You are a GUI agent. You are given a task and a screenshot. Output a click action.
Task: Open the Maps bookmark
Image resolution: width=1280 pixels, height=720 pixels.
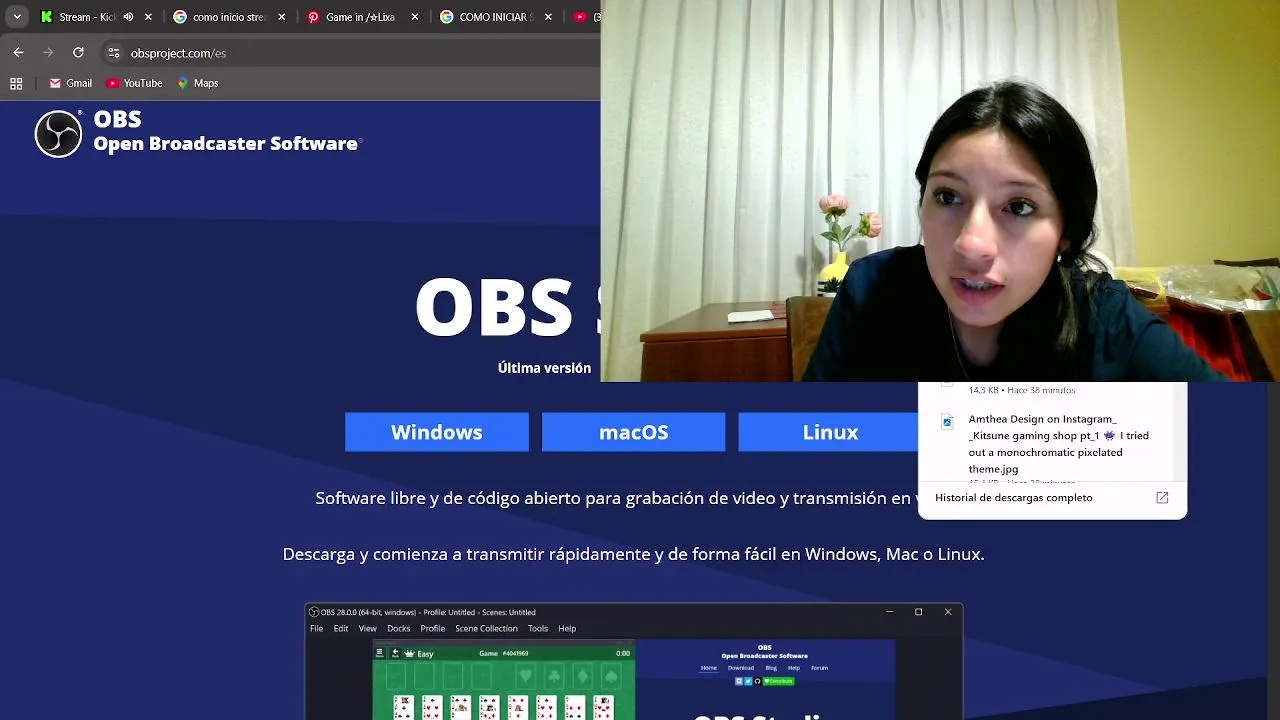coord(198,83)
